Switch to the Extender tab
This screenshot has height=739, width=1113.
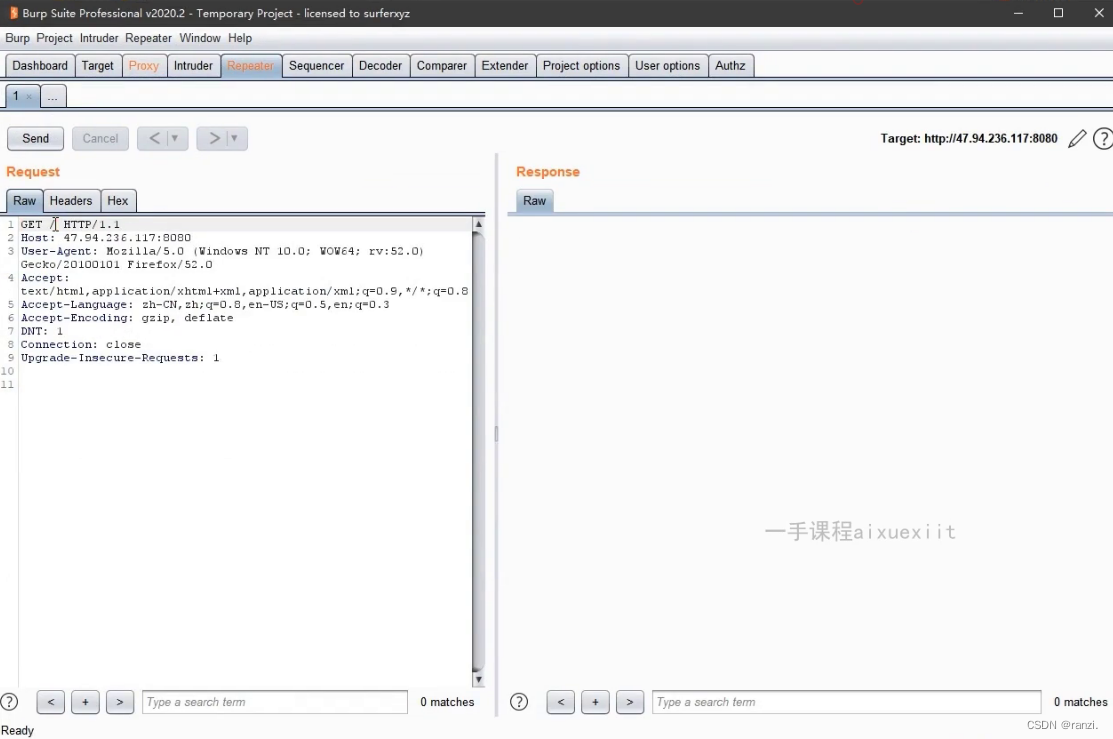click(x=505, y=66)
